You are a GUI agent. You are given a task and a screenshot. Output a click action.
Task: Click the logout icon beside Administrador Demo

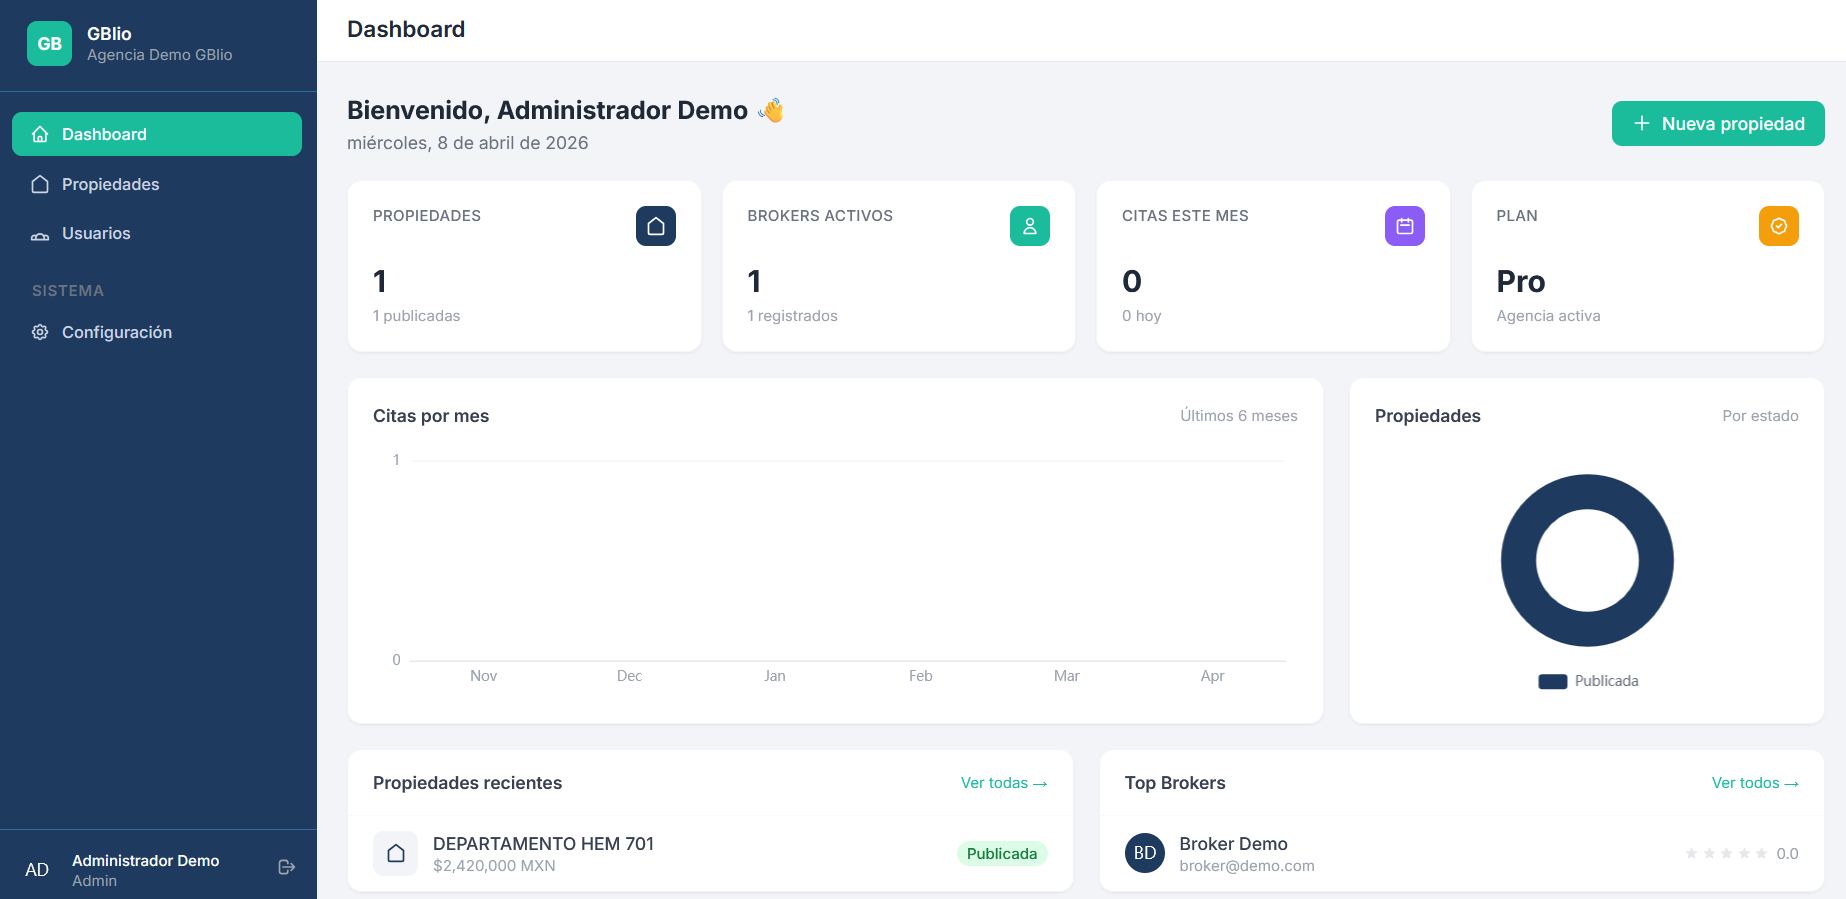click(x=286, y=867)
